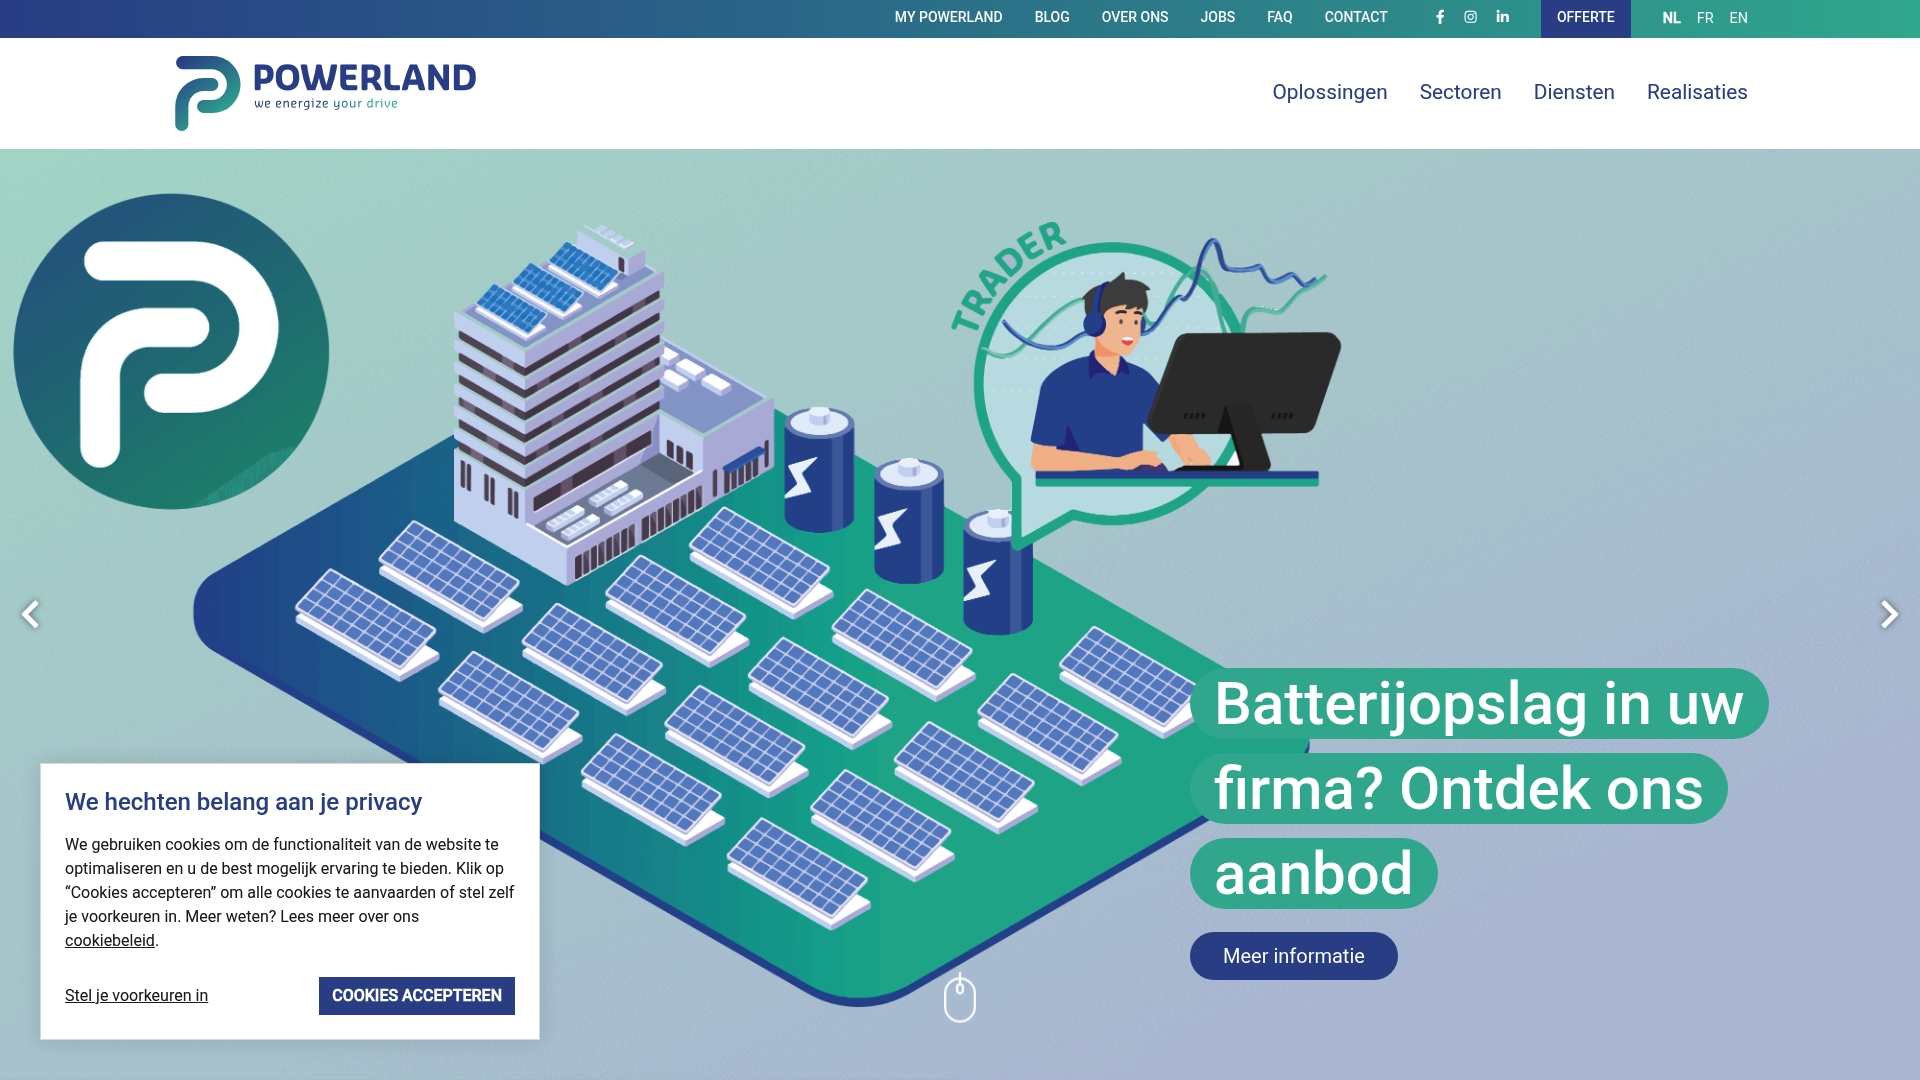Go to previous slide arrow
The height and width of the screenshot is (1080, 1920).
point(31,614)
